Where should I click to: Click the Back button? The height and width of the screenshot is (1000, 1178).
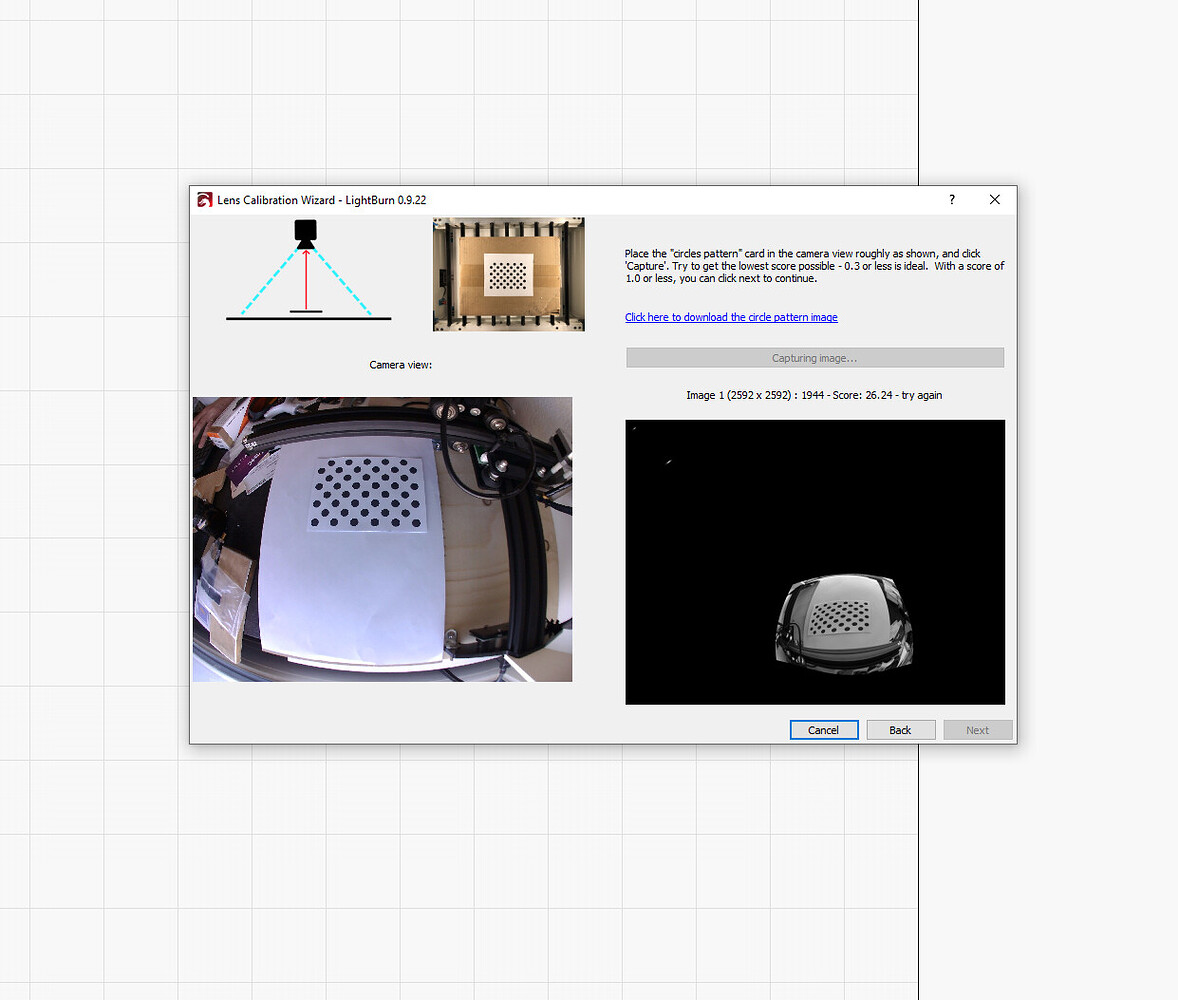coord(900,729)
